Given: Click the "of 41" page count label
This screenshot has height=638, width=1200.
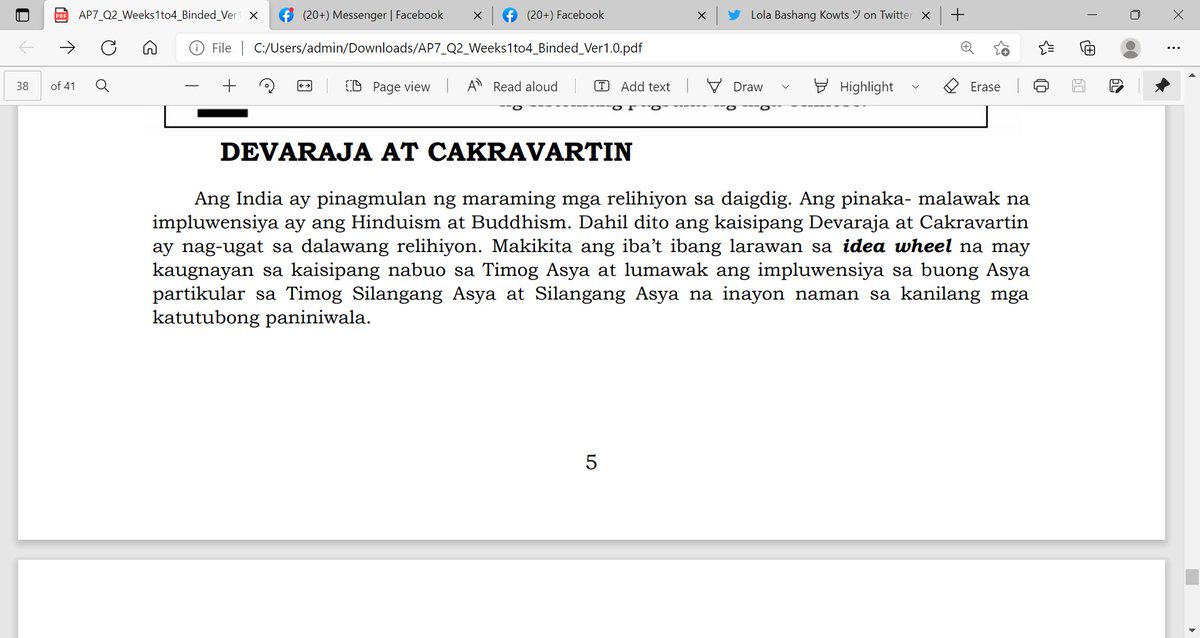Looking at the screenshot, I should pyautogui.click(x=63, y=86).
